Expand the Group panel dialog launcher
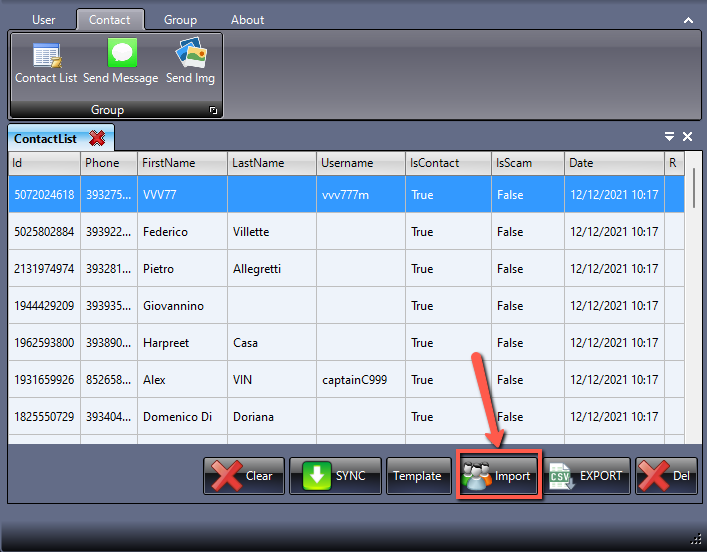The width and height of the screenshot is (707, 552). pos(213,111)
